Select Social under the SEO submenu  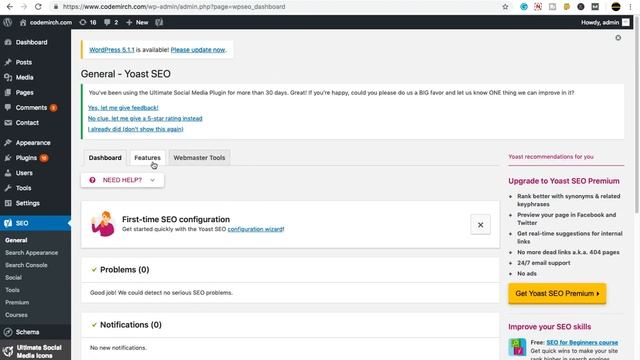click(x=13, y=278)
